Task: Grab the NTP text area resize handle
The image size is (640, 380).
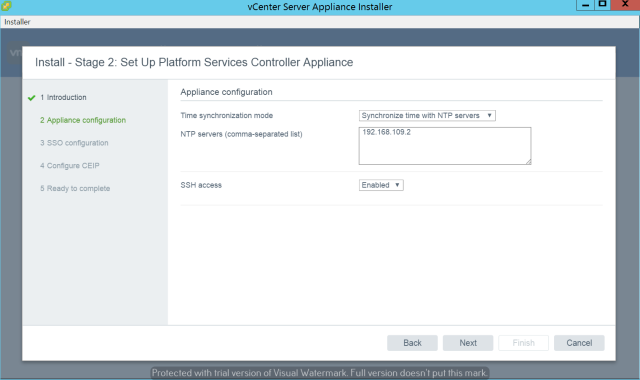Action: [x=528, y=162]
